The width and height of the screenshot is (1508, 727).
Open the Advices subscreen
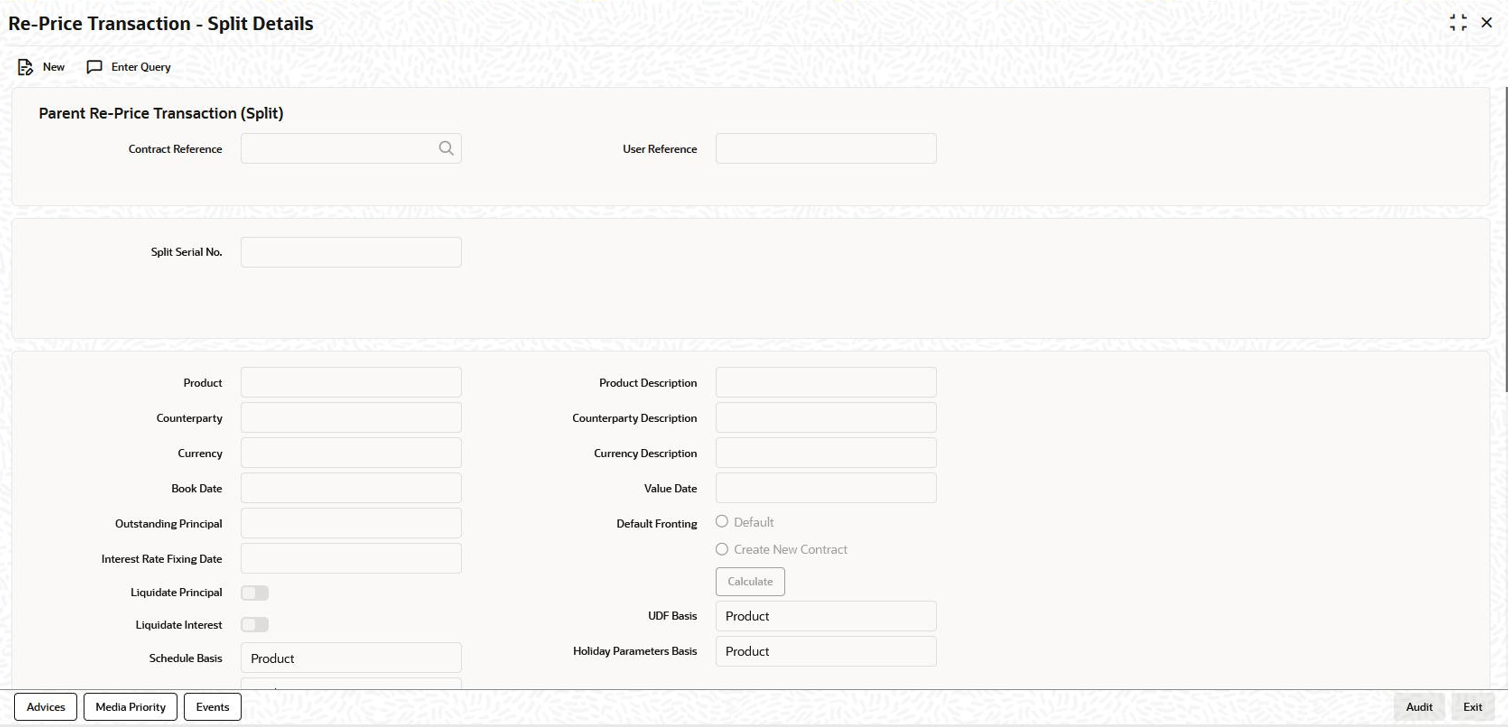(x=46, y=707)
